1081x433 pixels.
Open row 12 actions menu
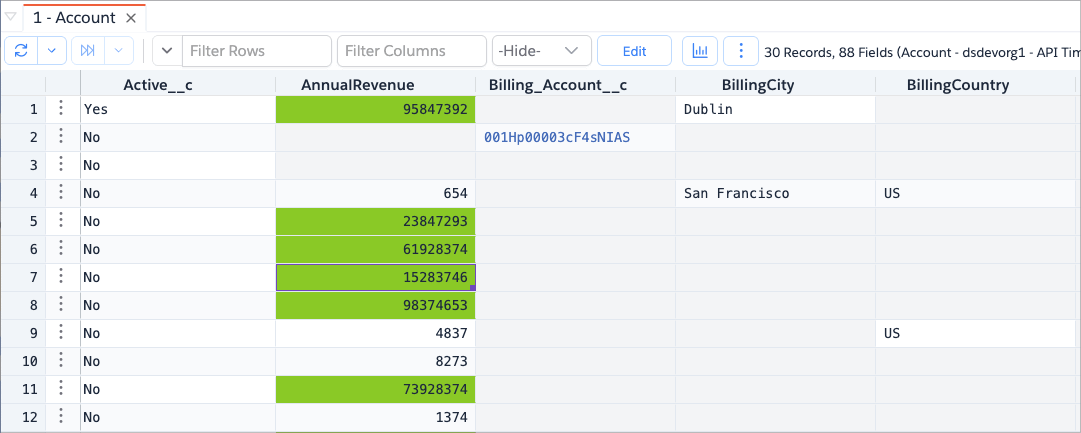click(x=62, y=417)
